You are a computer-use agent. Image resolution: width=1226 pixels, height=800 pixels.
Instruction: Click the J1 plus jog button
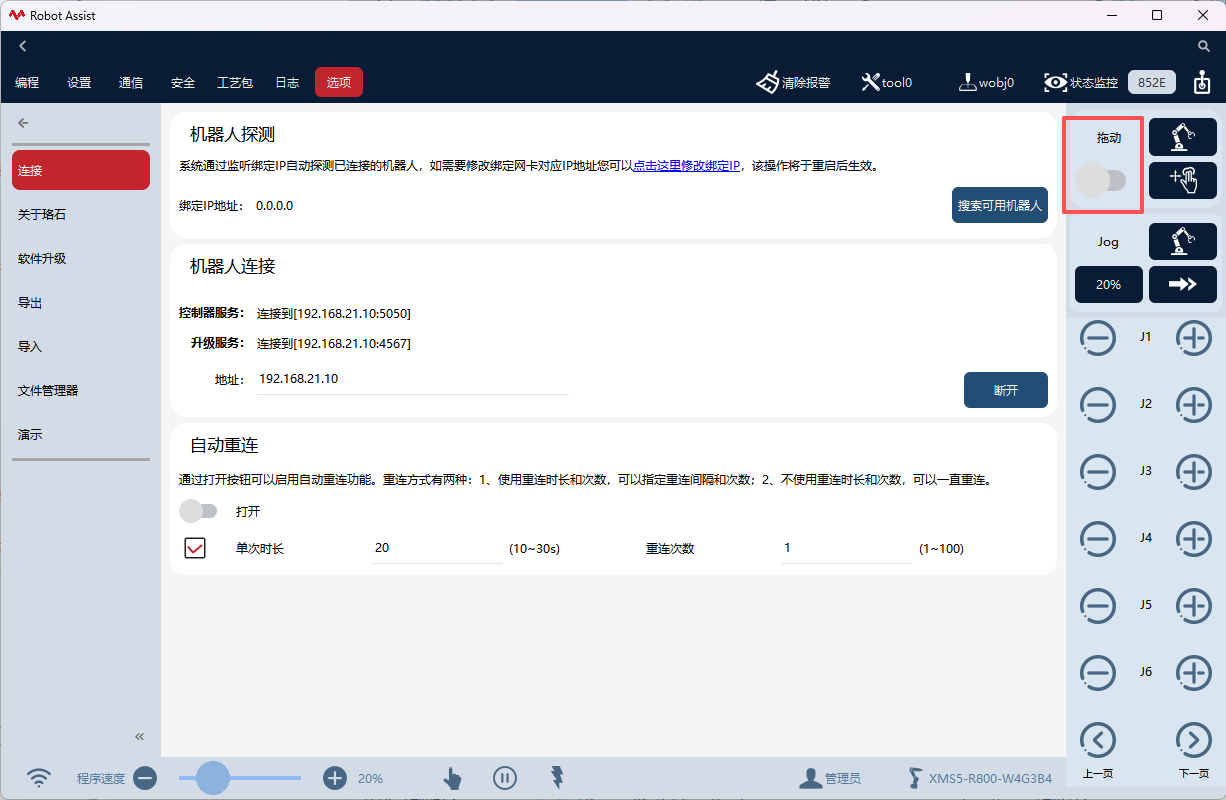pyautogui.click(x=1193, y=338)
